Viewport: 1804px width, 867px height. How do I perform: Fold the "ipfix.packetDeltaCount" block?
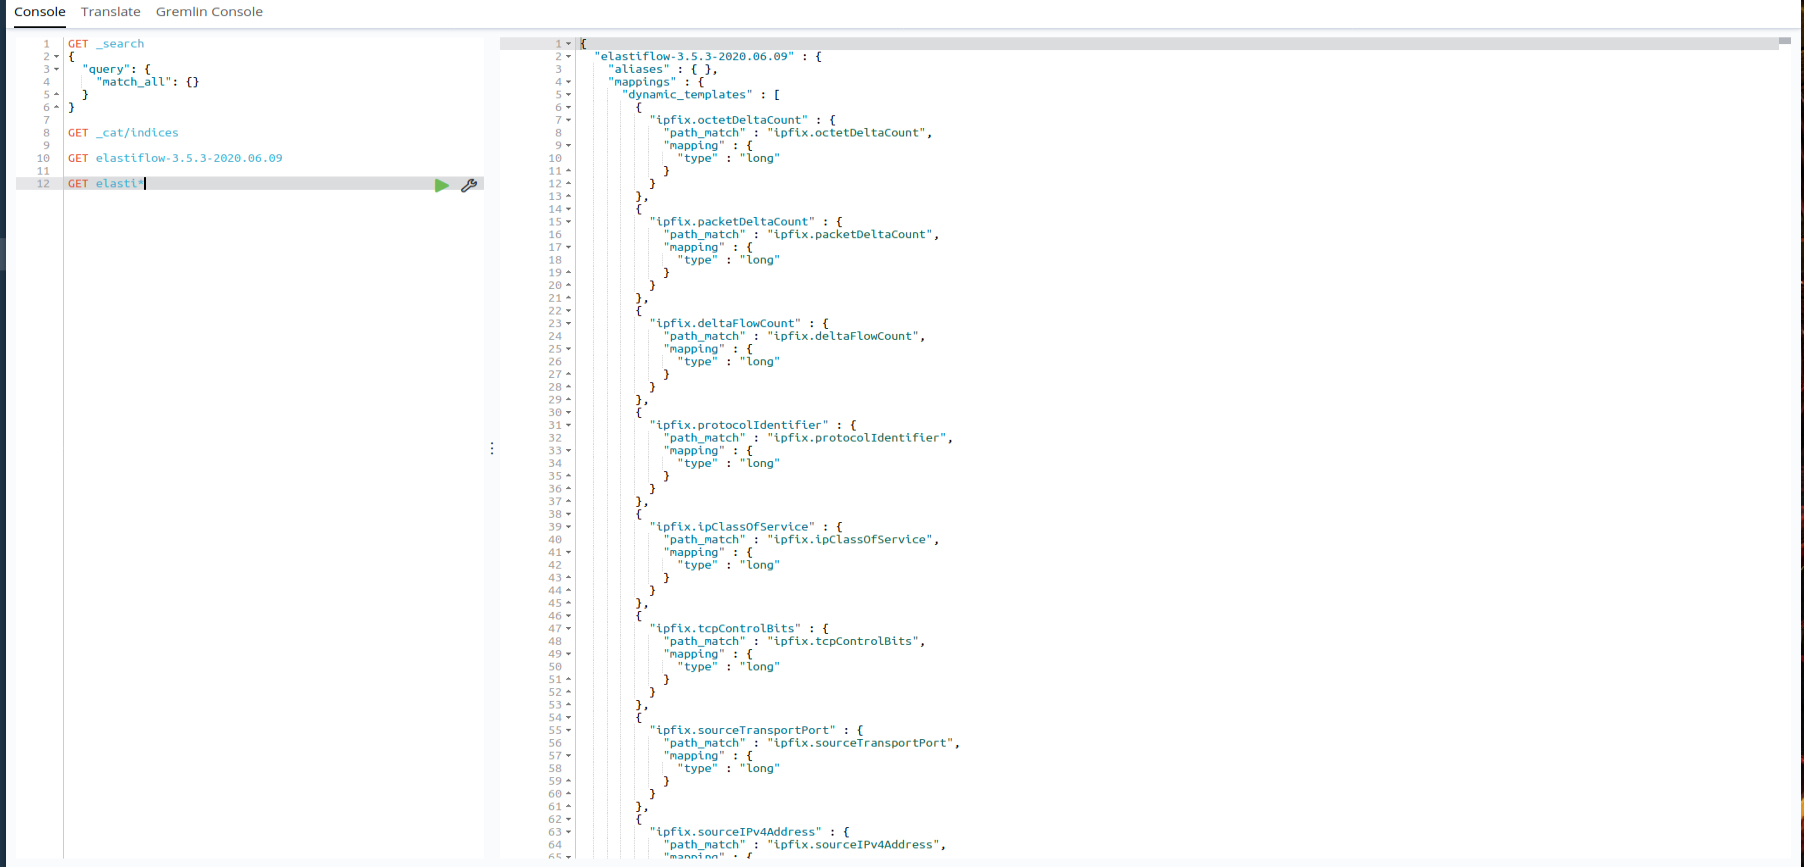(x=569, y=222)
